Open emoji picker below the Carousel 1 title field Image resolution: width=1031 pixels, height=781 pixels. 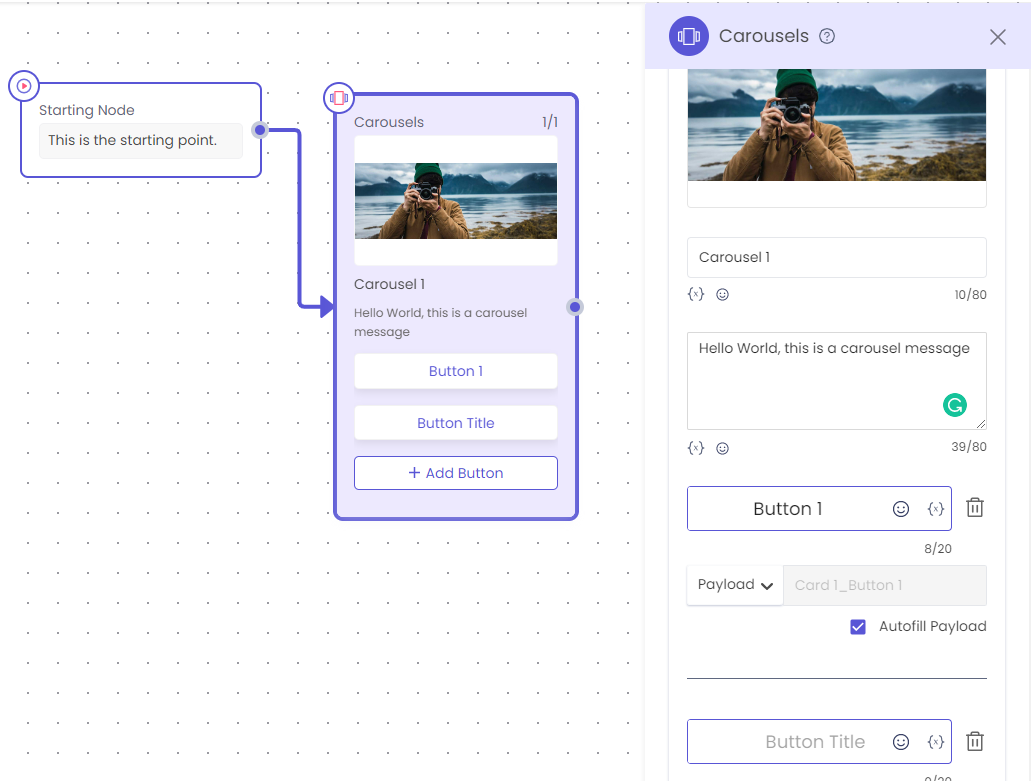pos(722,295)
